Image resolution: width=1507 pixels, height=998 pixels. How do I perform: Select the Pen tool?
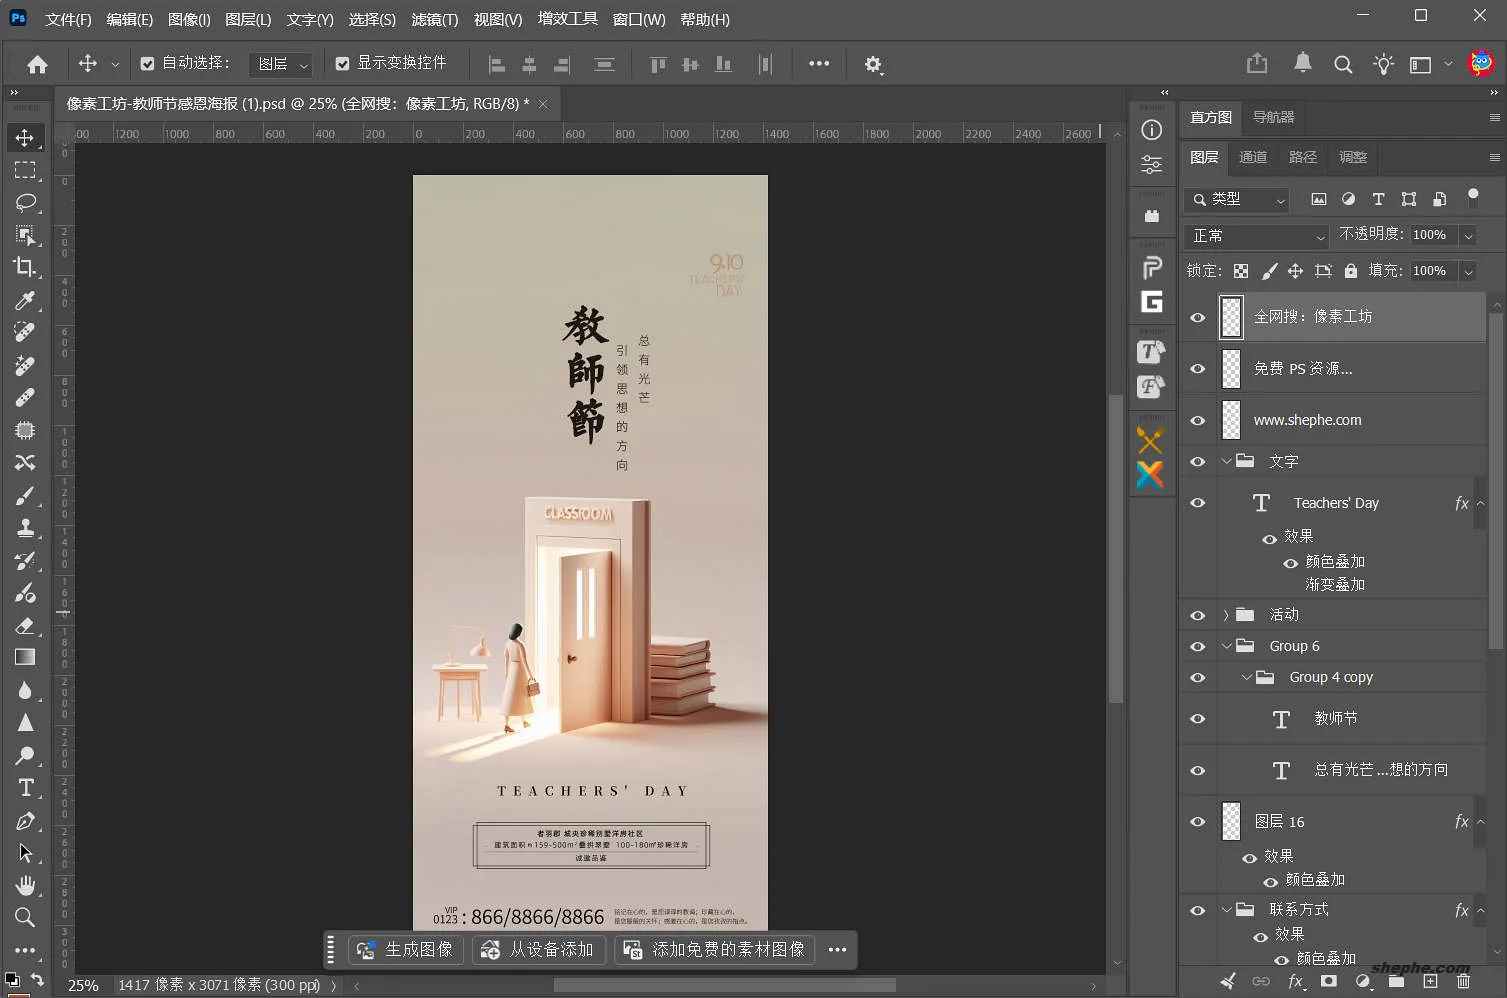[25, 821]
